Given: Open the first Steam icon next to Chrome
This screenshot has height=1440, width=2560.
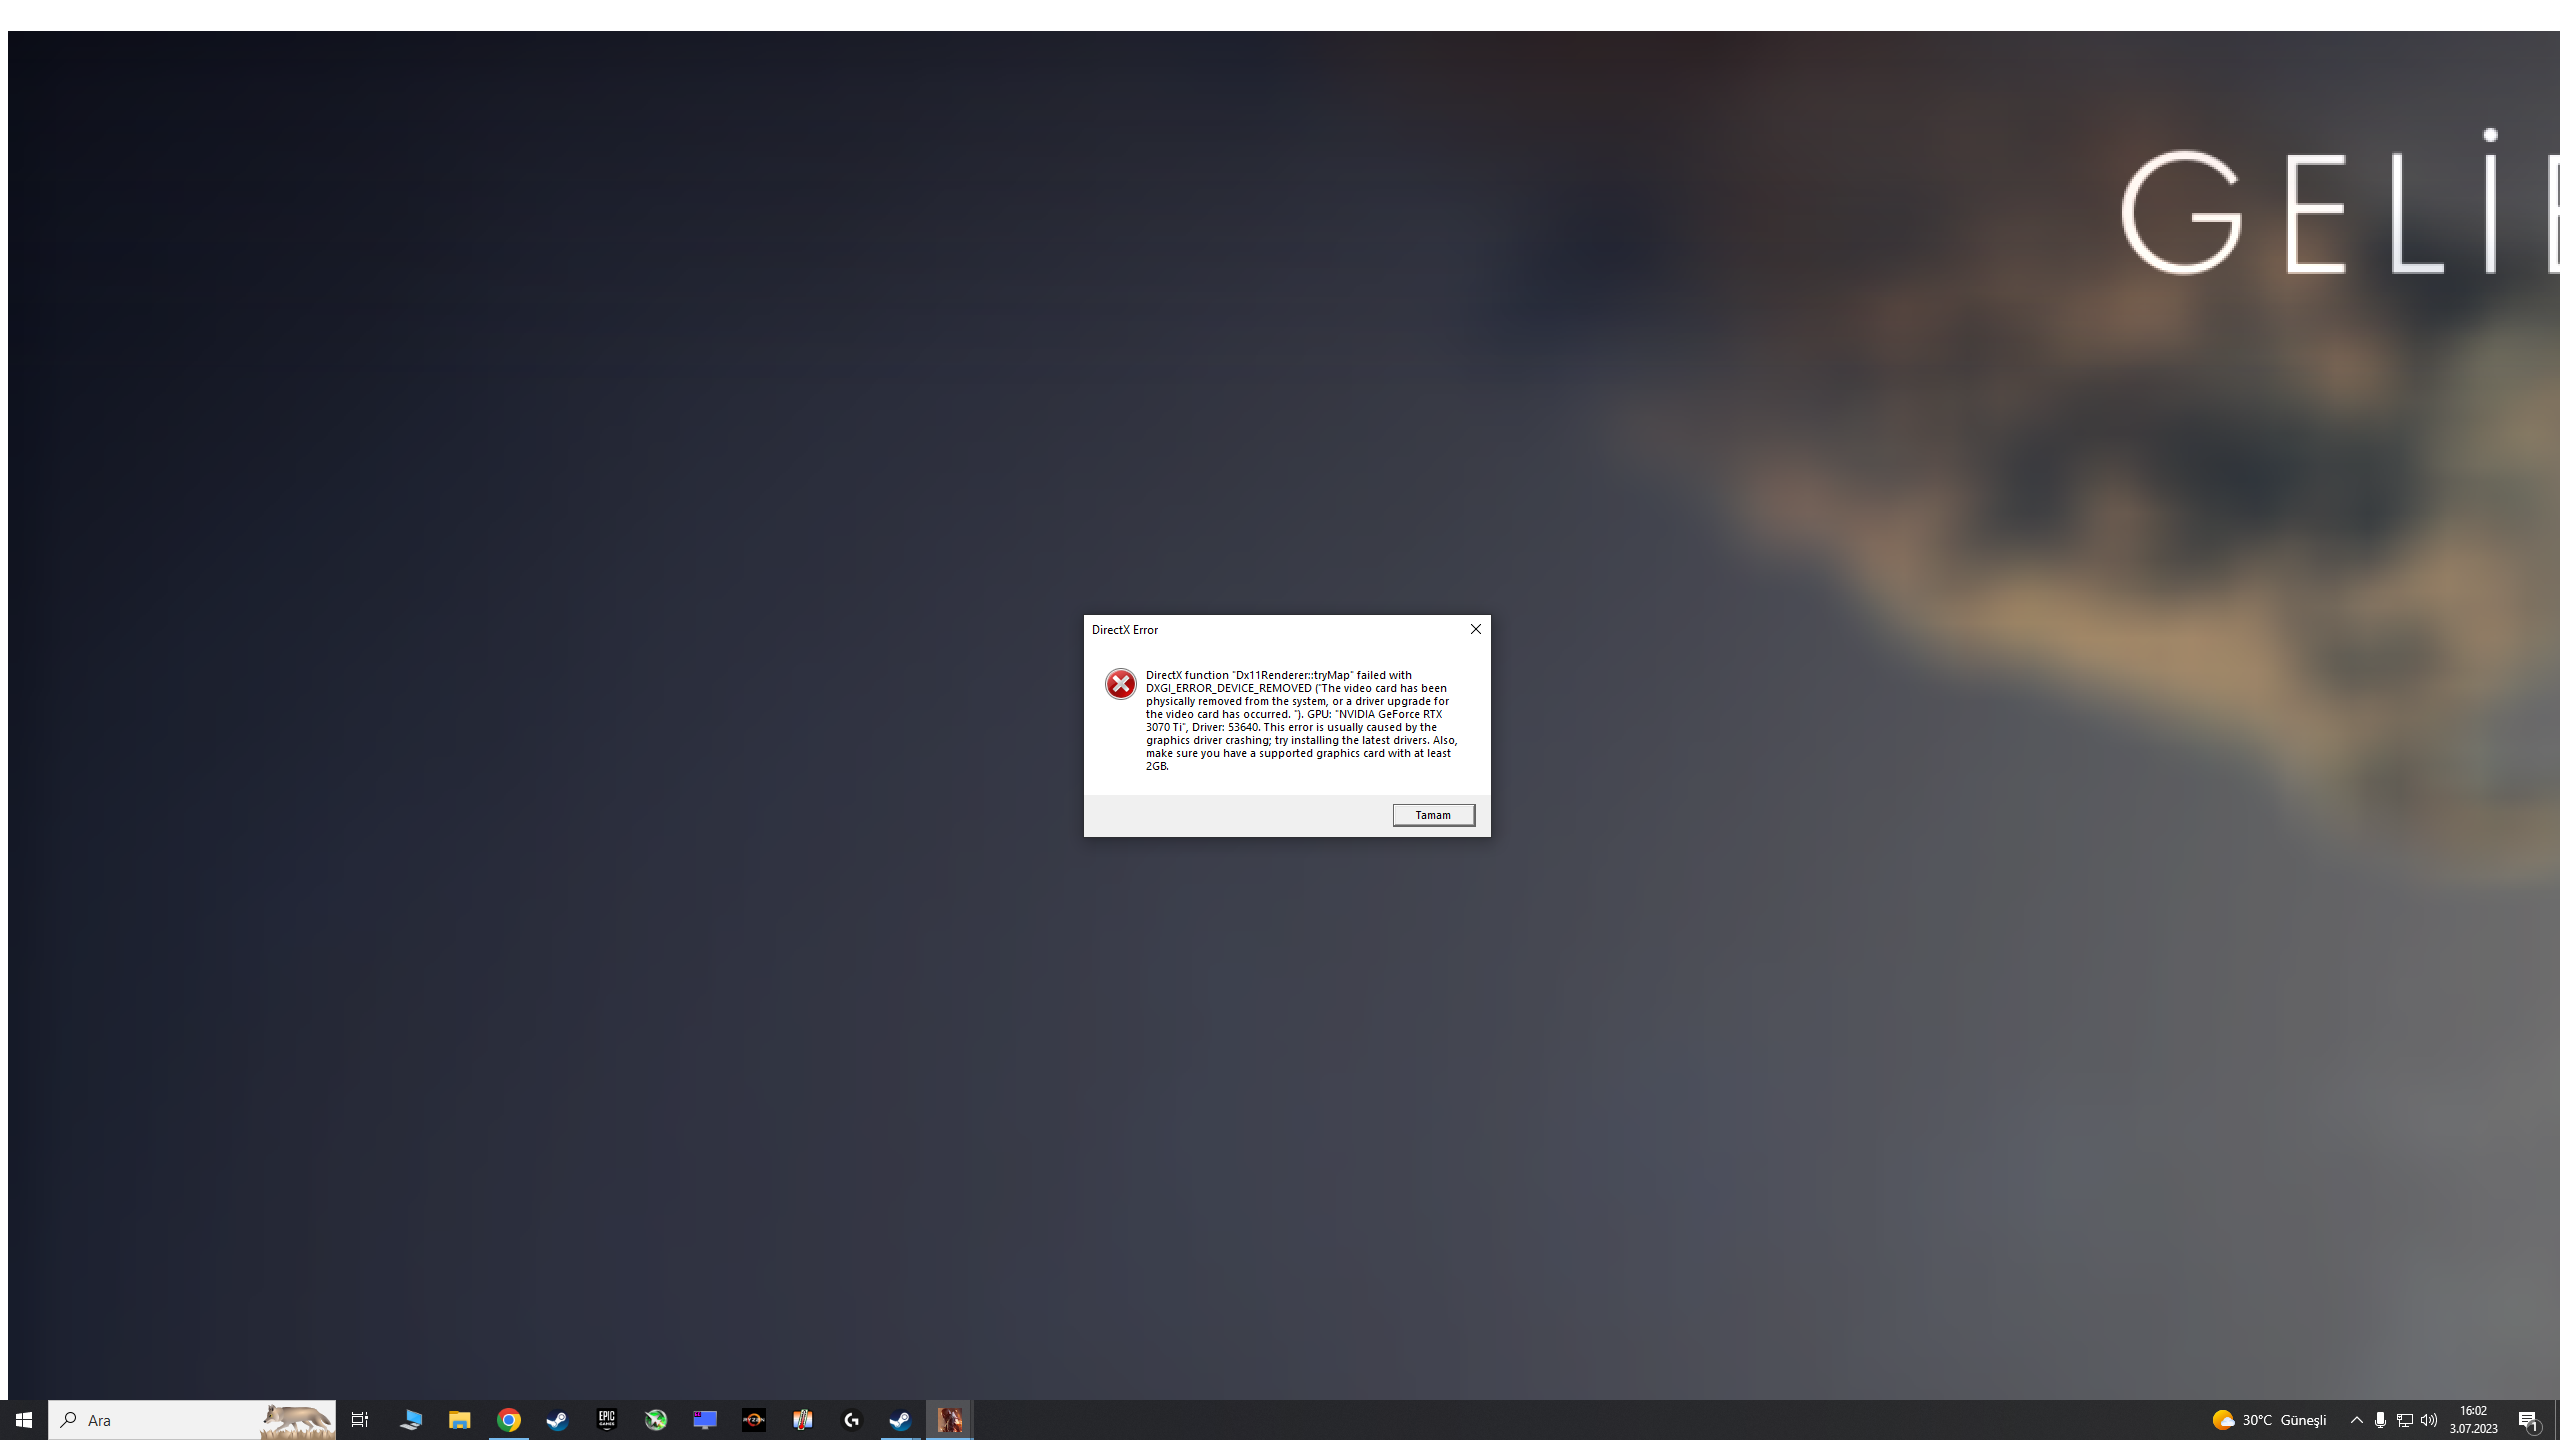Looking at the screenshot, I should point(557,1420).
